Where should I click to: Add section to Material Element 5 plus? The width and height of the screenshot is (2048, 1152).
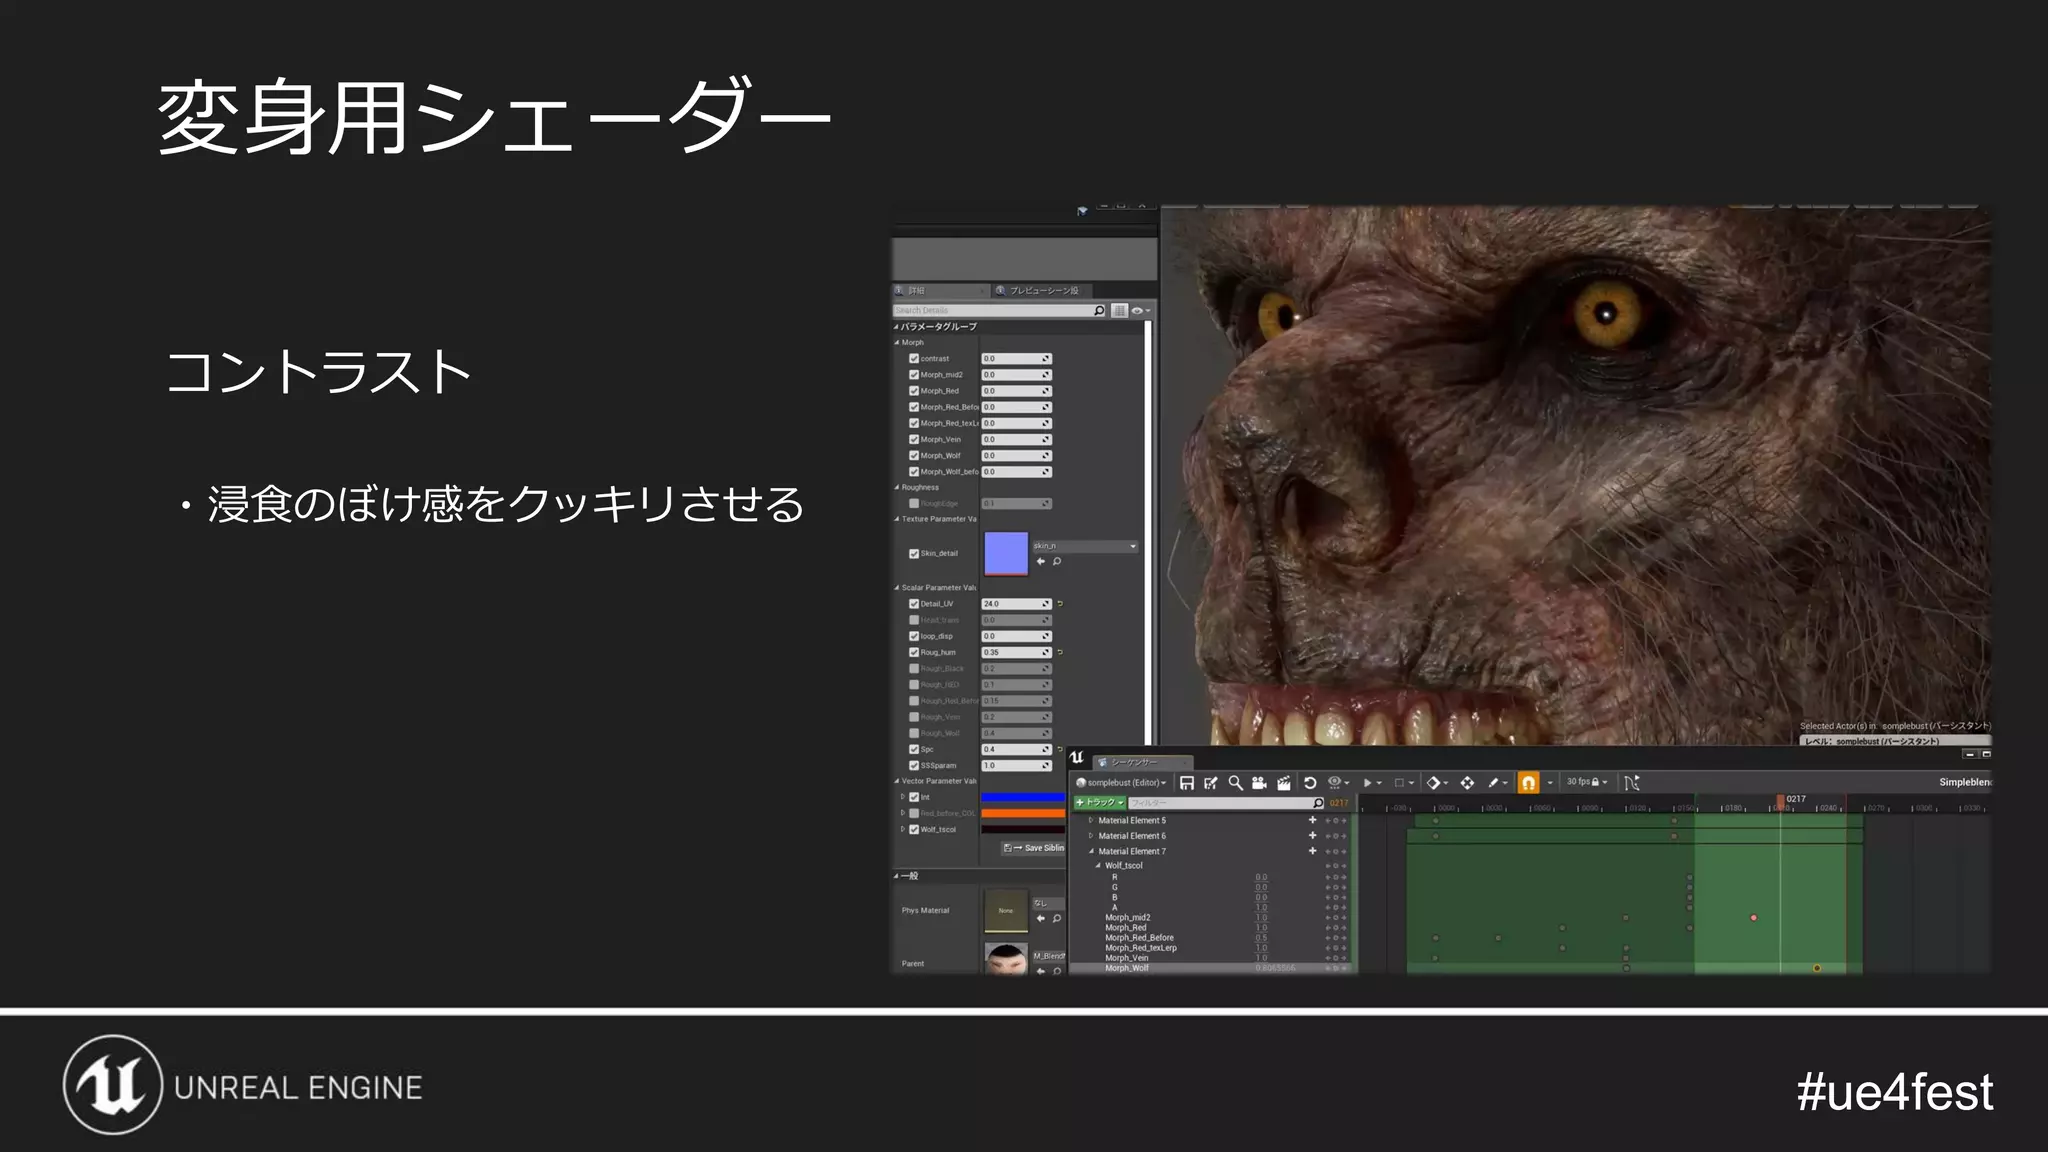coord(1313,821)
